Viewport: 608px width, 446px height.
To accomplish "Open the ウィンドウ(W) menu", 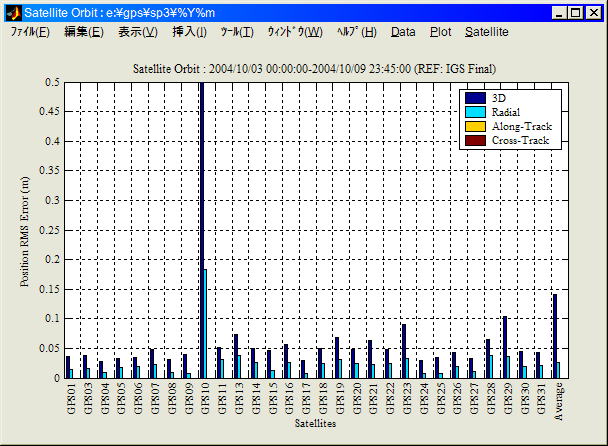I will click(294, 32).
